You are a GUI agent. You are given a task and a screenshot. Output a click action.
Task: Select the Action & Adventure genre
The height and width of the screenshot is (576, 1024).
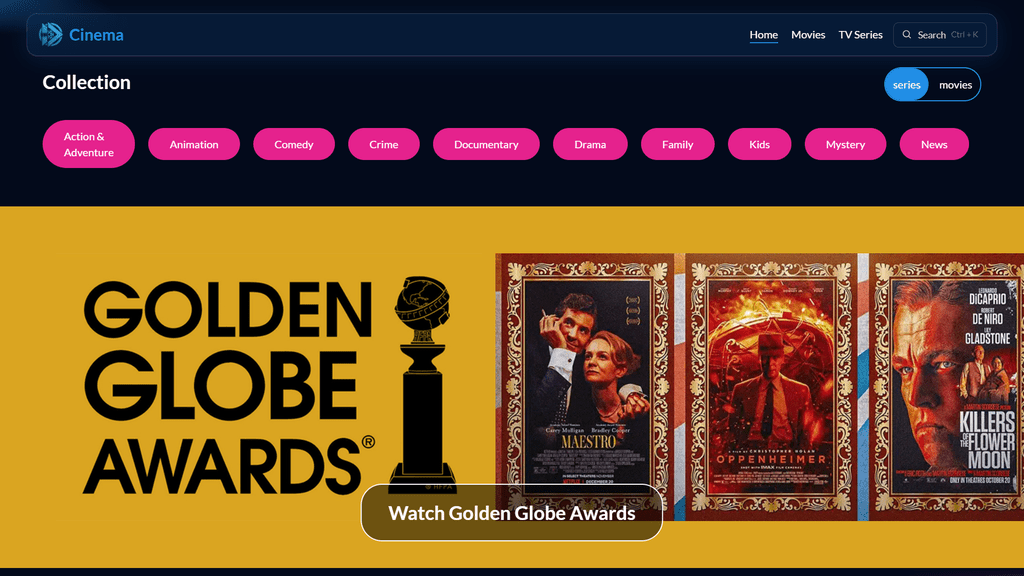89,144
